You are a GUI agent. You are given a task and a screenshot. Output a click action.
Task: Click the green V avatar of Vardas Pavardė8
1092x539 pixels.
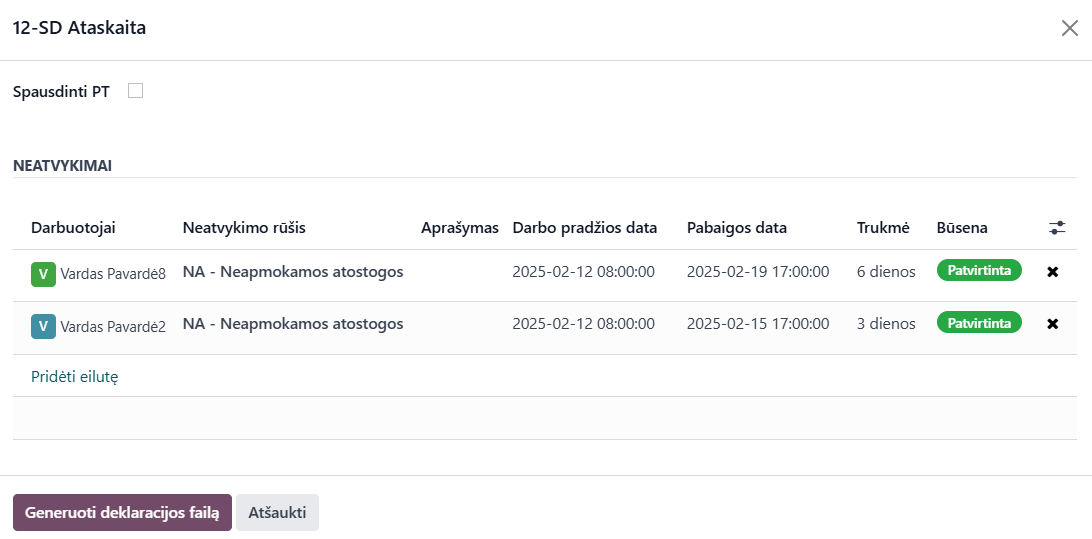coord(43,274)
